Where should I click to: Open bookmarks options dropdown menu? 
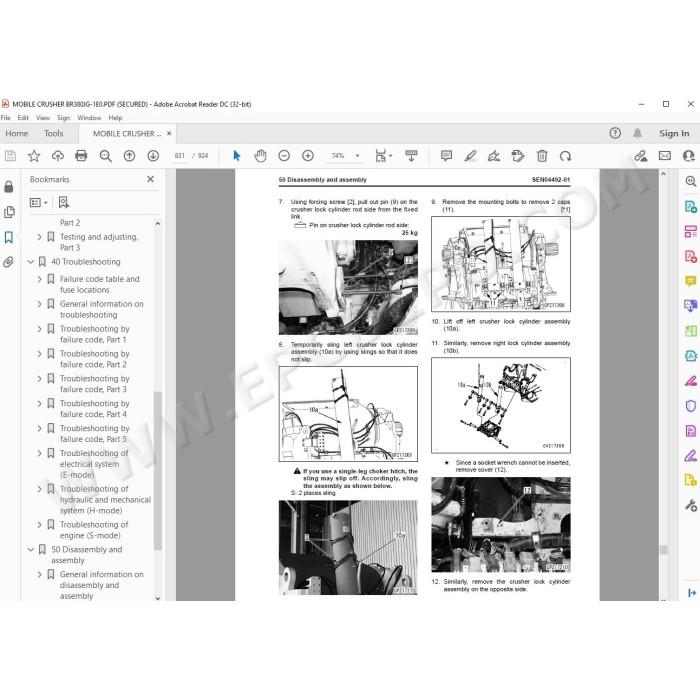coord(38,202)
